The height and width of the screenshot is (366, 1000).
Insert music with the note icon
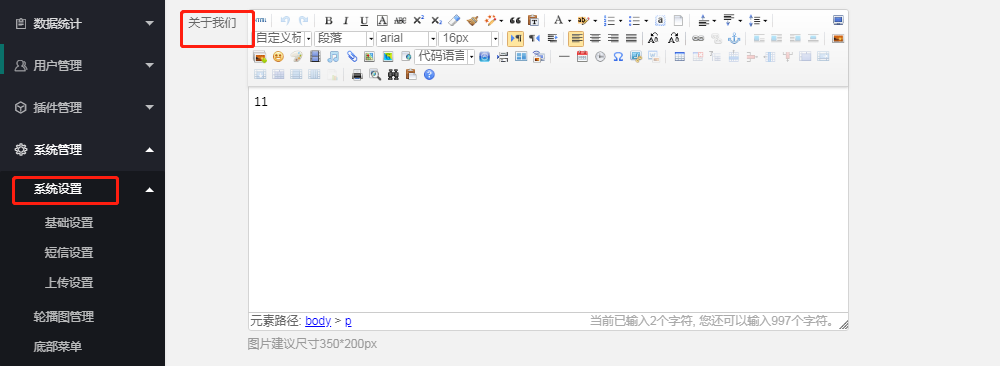click(333, 57)
